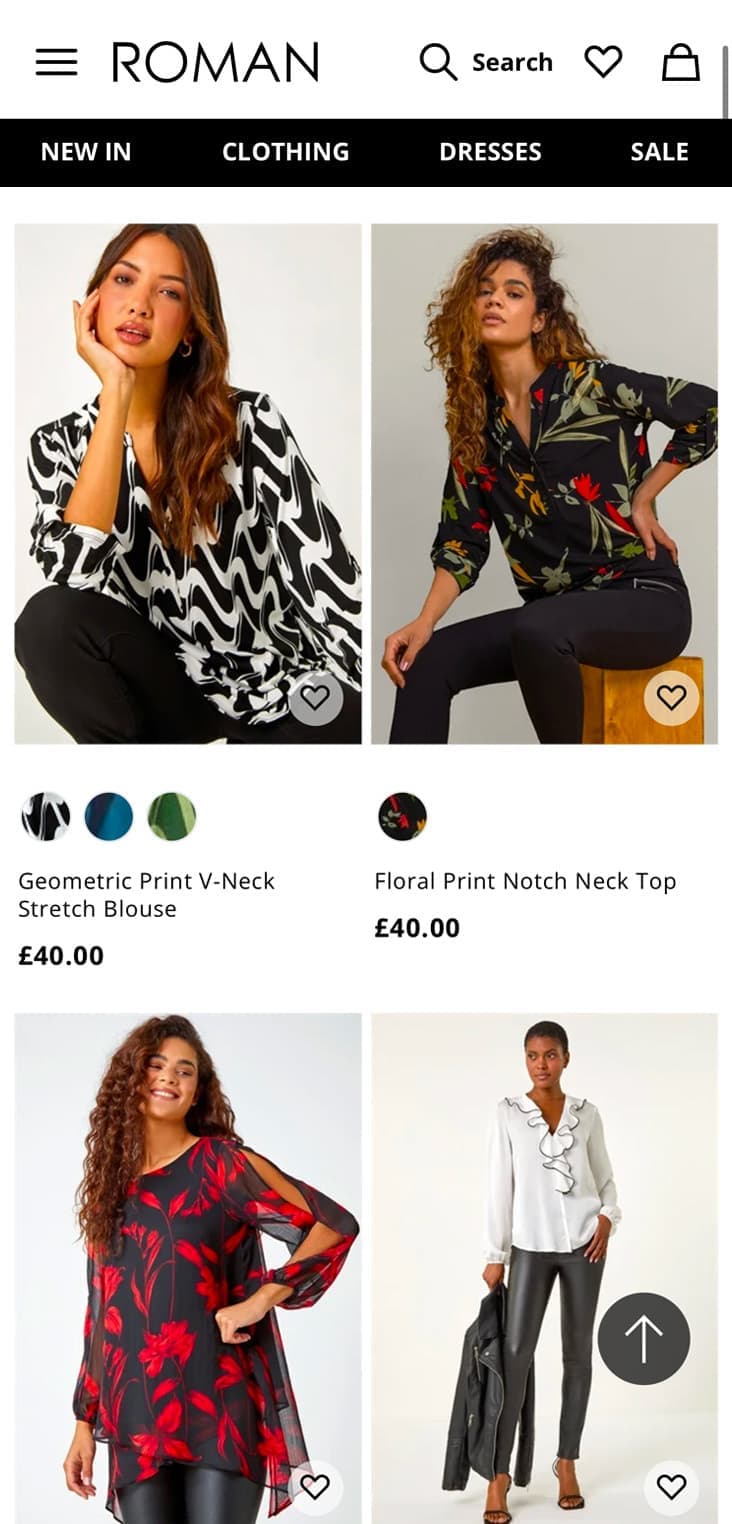Open the Geometric Print V-Neck Stretch Blouse title link
The image size is (732, 1524).
point(146,894)
